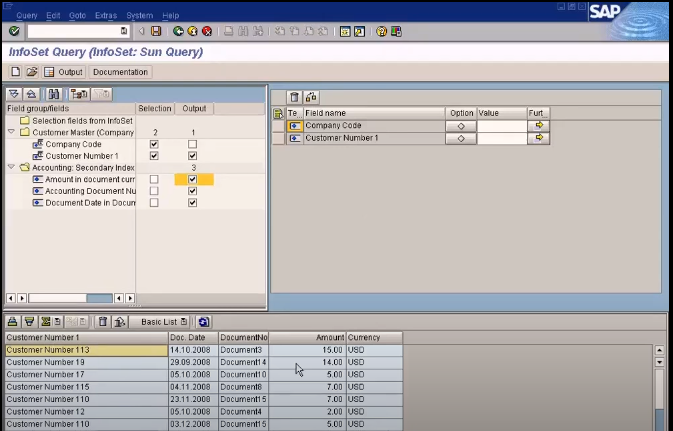Image resolution: width=673 pixels, height=431 pixels.
Task: Click the trash icon in output toolbar
Action: click(x=103, y=322)
